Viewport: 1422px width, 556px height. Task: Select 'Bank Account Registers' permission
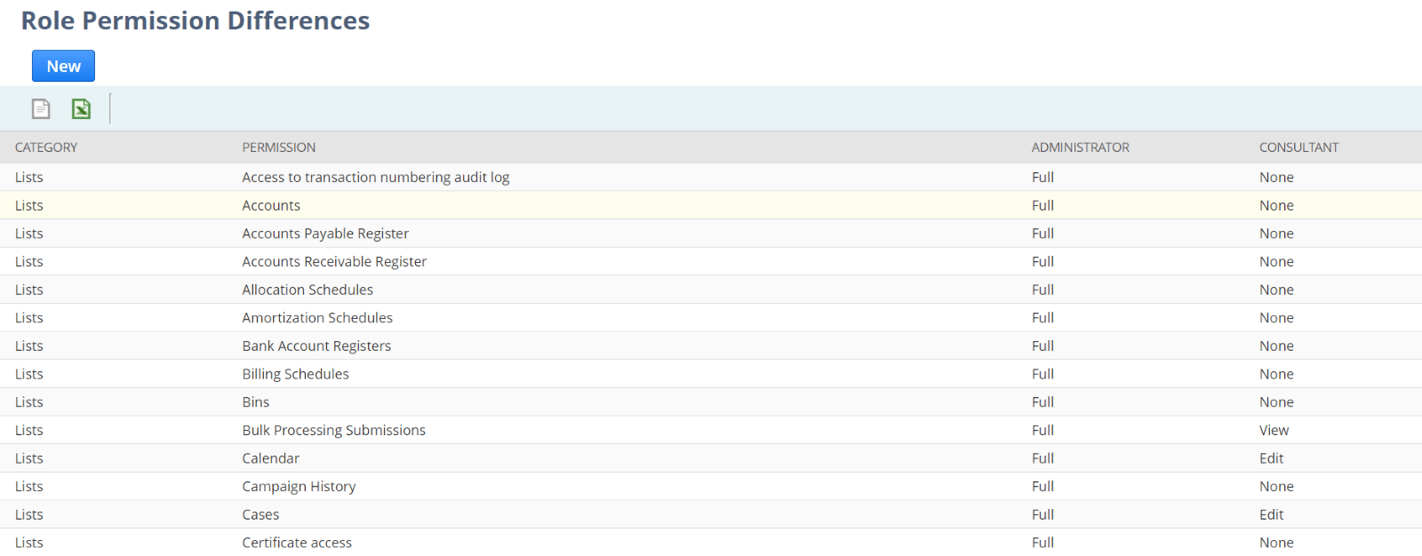point(316,345)
